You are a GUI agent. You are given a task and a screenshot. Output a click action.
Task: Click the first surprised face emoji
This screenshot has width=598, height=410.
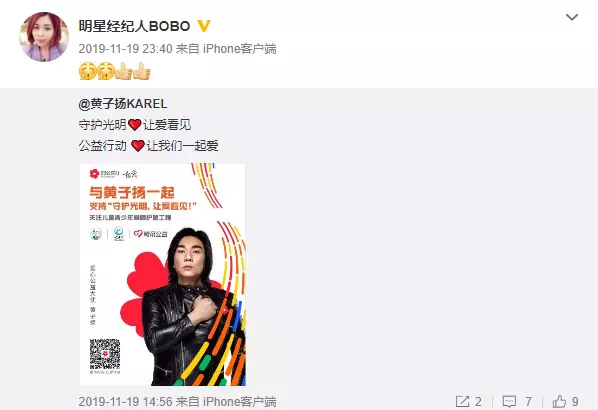[87, 71]
